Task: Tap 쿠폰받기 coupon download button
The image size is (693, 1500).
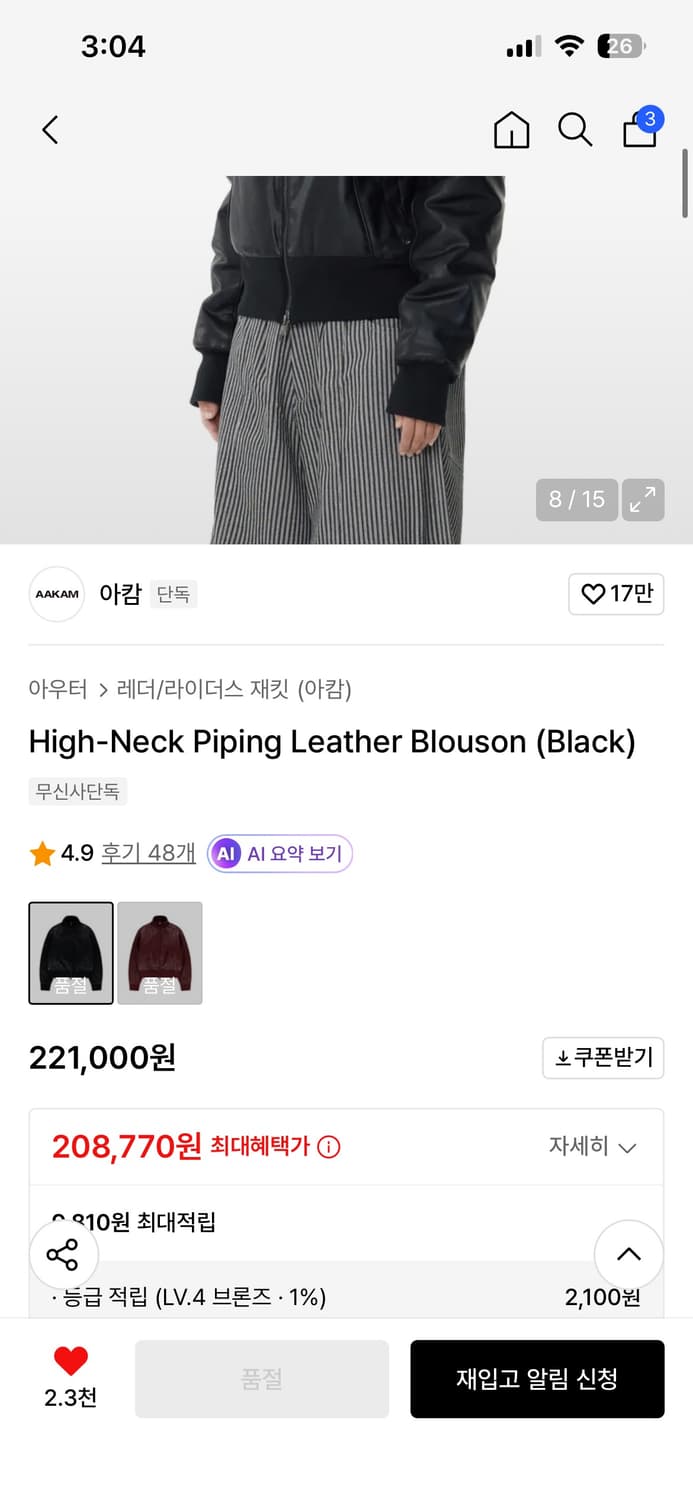Action: pos(603,1058)
